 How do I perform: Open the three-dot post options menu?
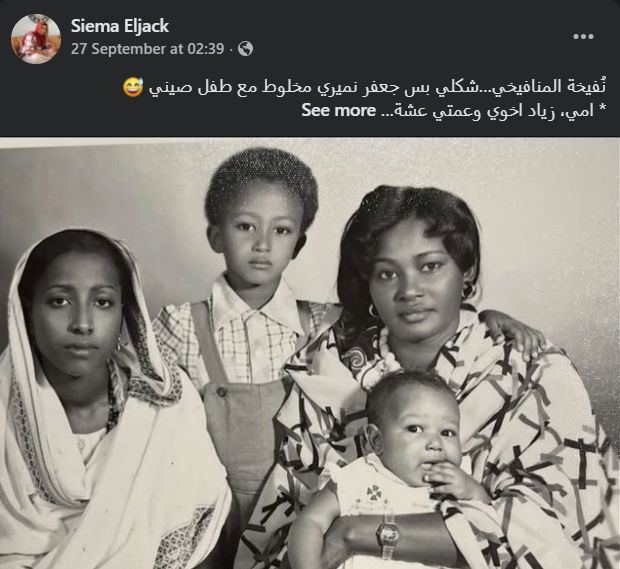583,36
